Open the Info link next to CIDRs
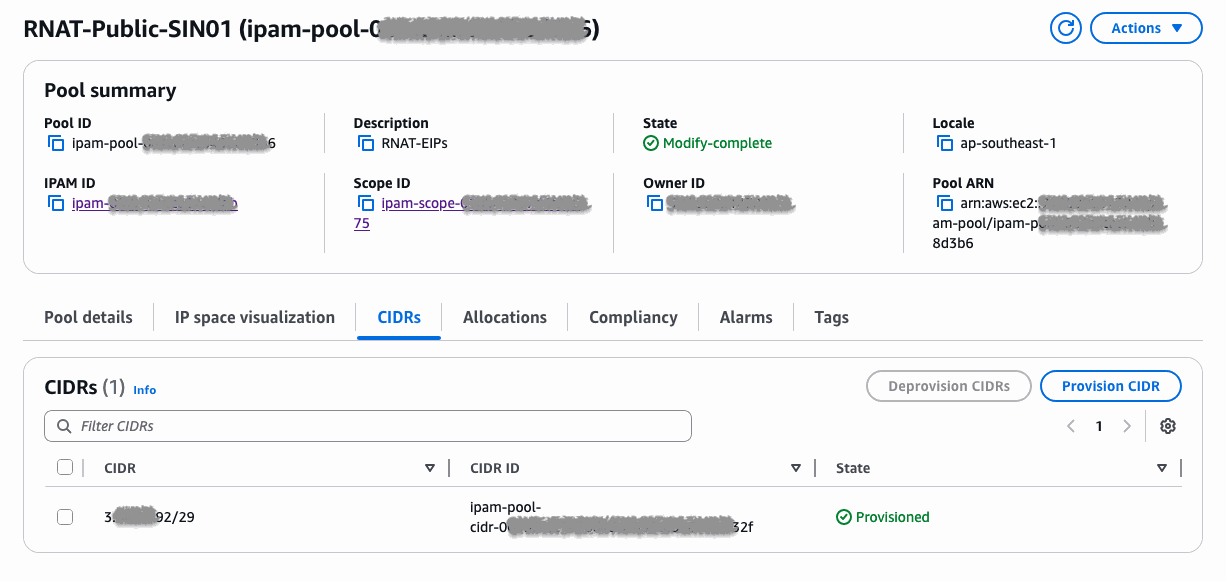This screenshot has width=1226, height=582. click(x=144, y=390)
